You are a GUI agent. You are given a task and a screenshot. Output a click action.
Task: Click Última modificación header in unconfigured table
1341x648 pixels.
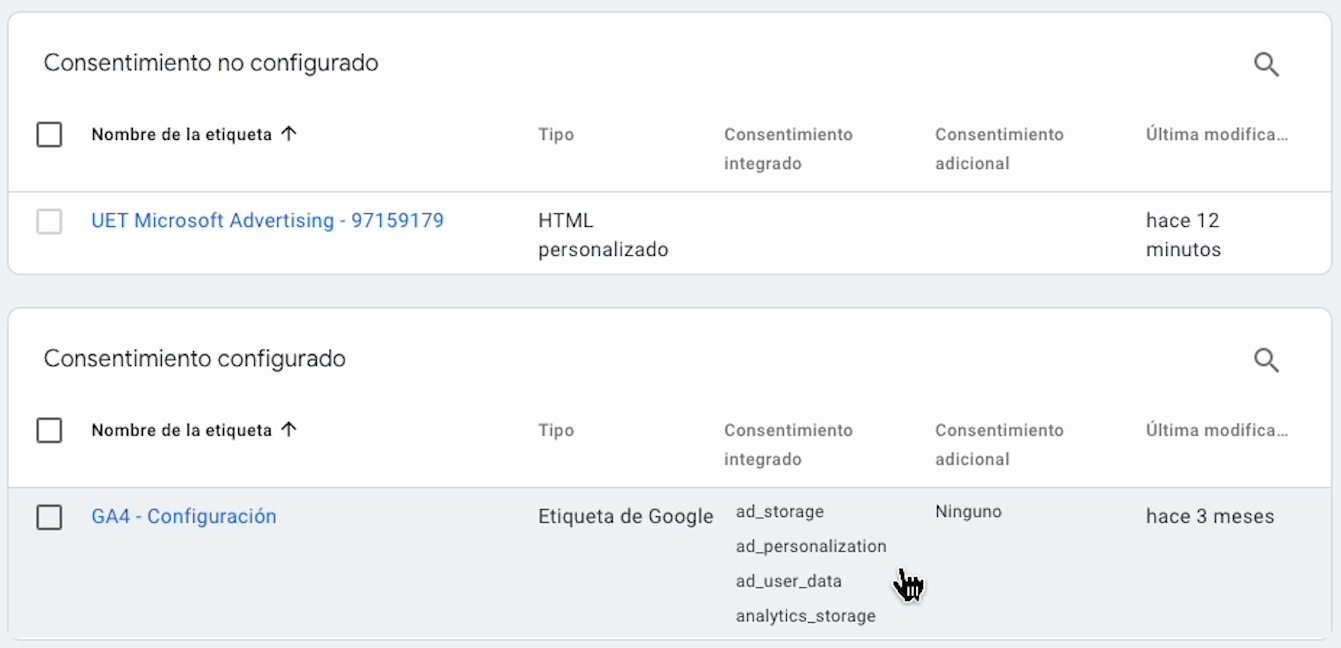[1216, 134]
